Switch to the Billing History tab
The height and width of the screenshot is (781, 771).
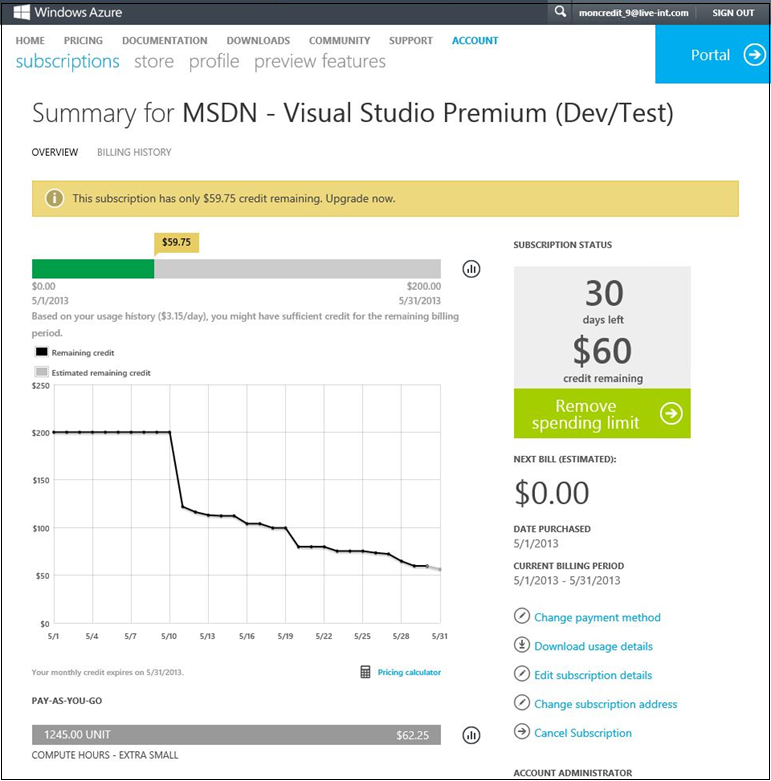(134, 152)
